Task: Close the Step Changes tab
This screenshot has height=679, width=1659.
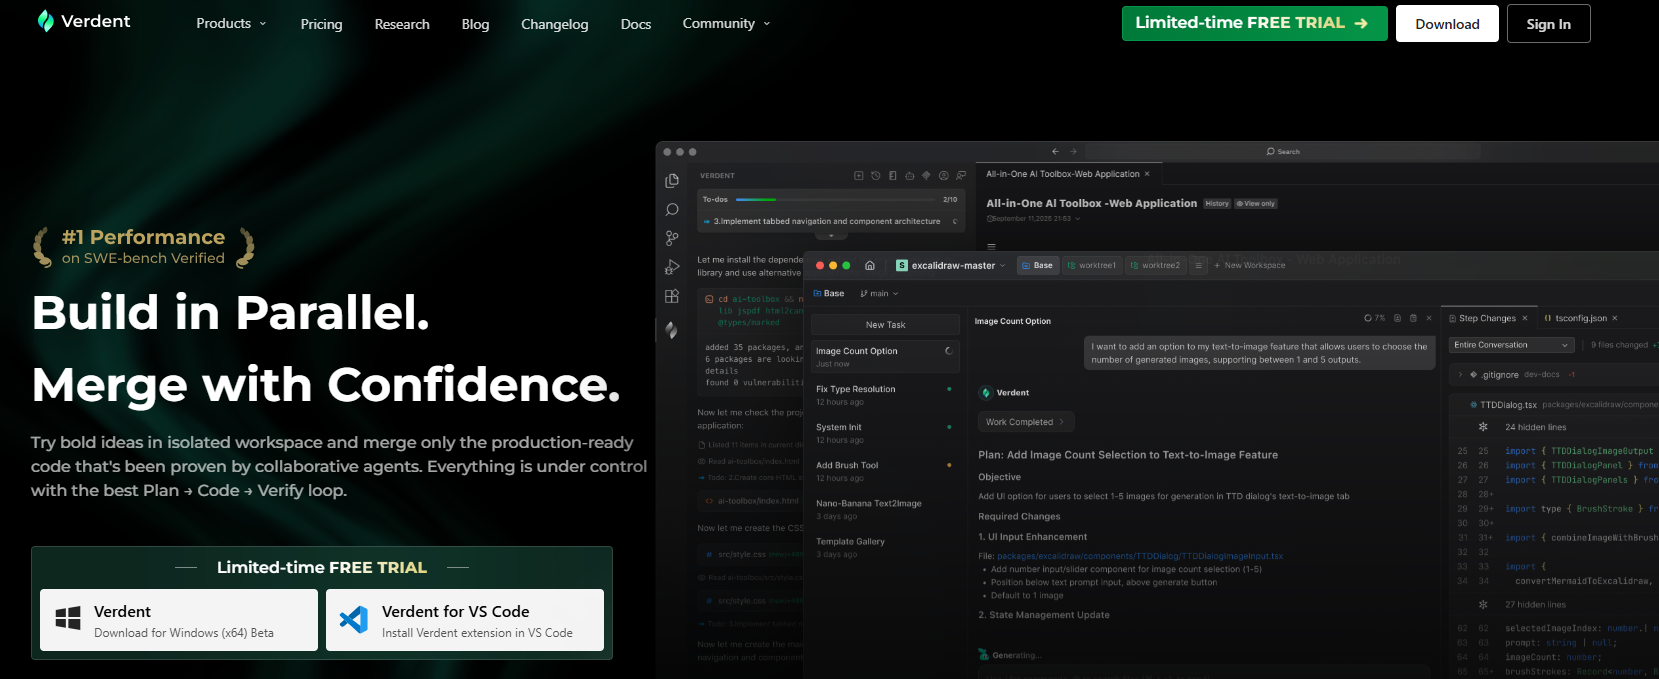Action: click(x=1525, y=318)
